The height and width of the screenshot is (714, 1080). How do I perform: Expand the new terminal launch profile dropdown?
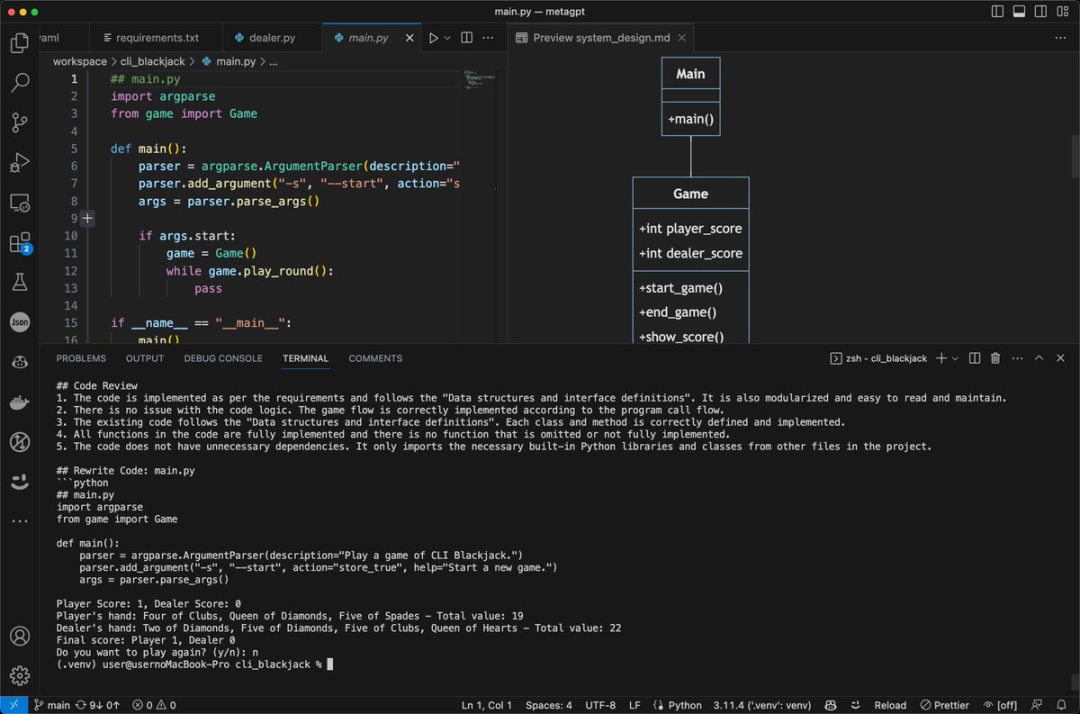point(955,358)
